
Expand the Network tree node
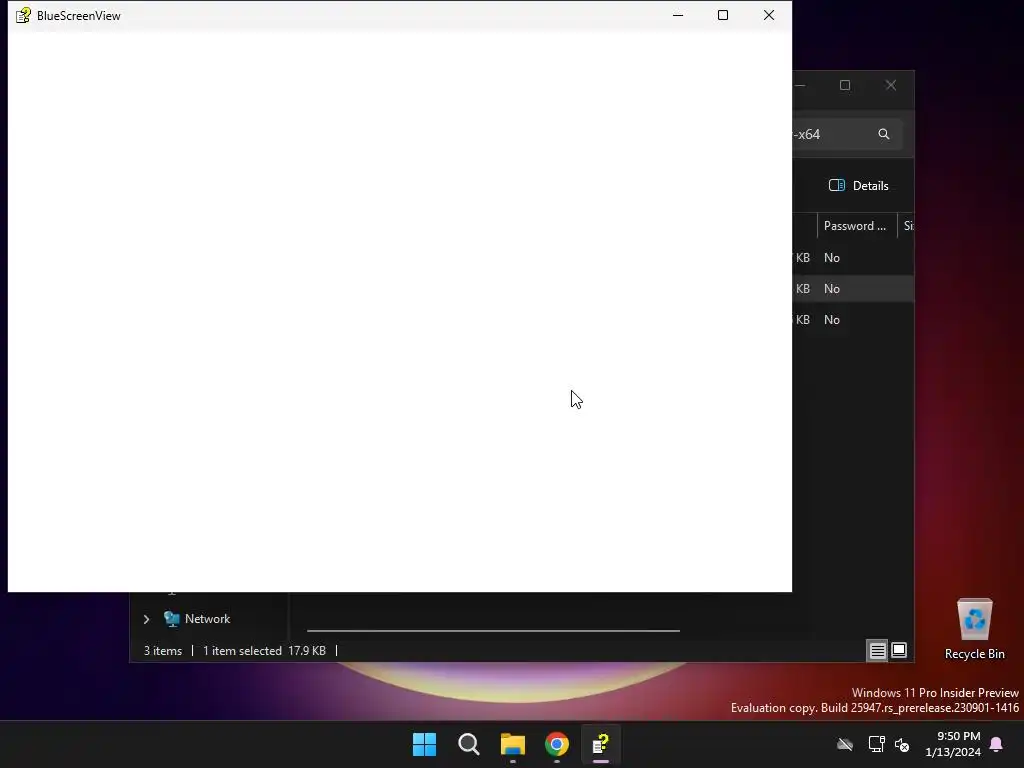click(146, 619)
